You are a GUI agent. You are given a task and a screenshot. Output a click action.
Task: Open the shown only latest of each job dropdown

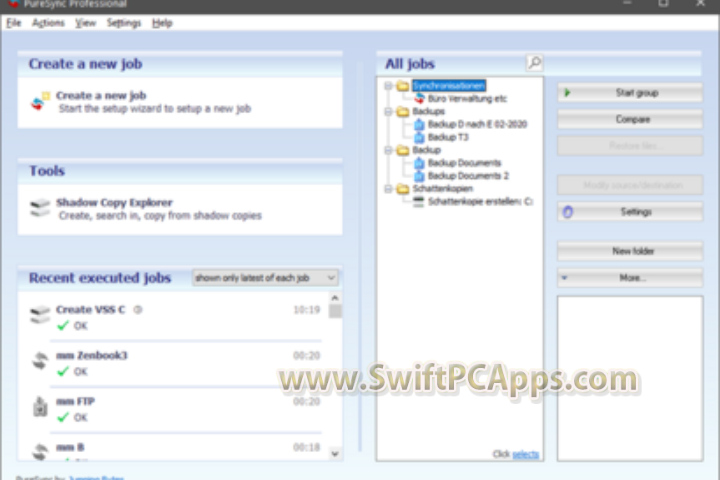click(x=265, y=278)
